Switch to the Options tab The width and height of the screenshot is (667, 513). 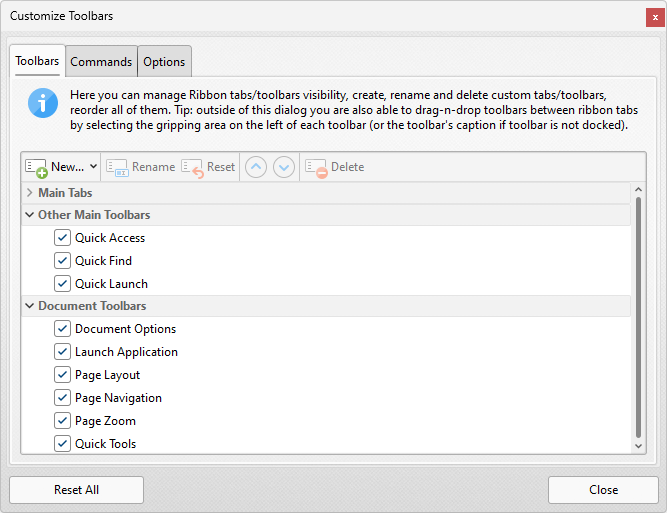pos(164,62)
